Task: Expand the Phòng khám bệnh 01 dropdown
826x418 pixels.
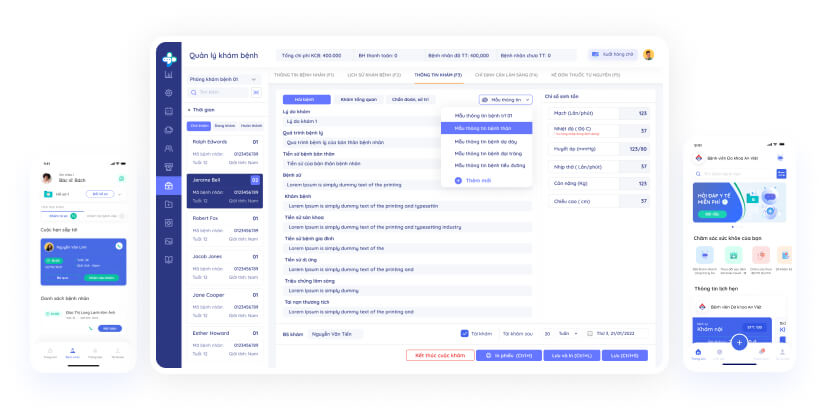Action: pyautogui.click(x=223, y=79)
